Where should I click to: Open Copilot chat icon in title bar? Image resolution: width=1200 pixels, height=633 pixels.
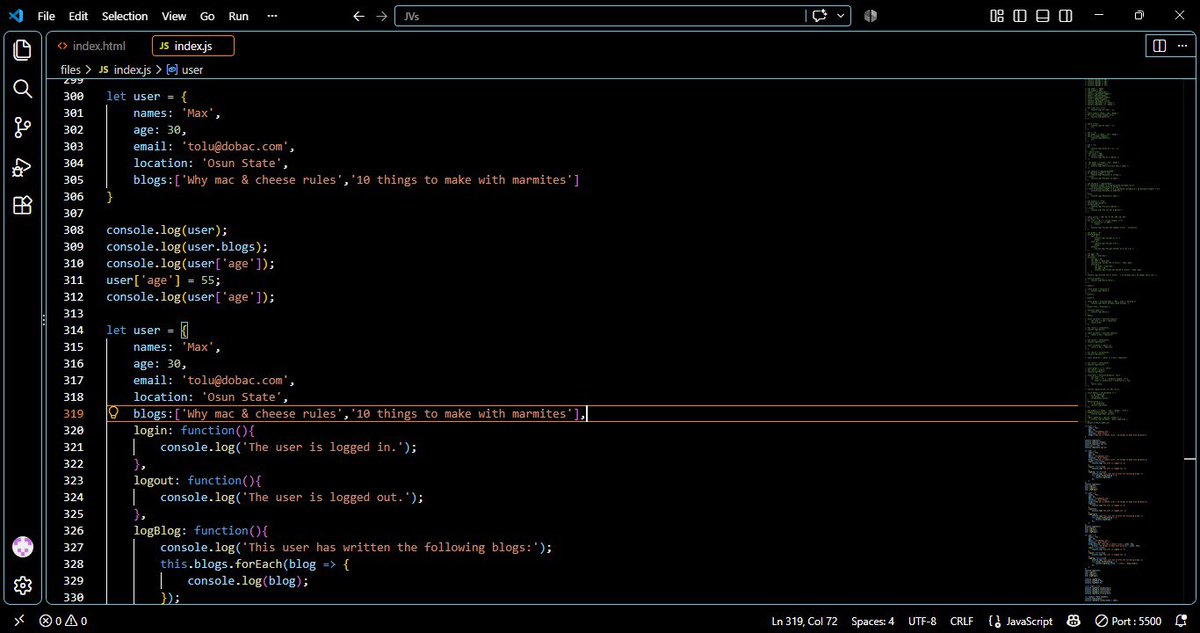tap(821, 16)
